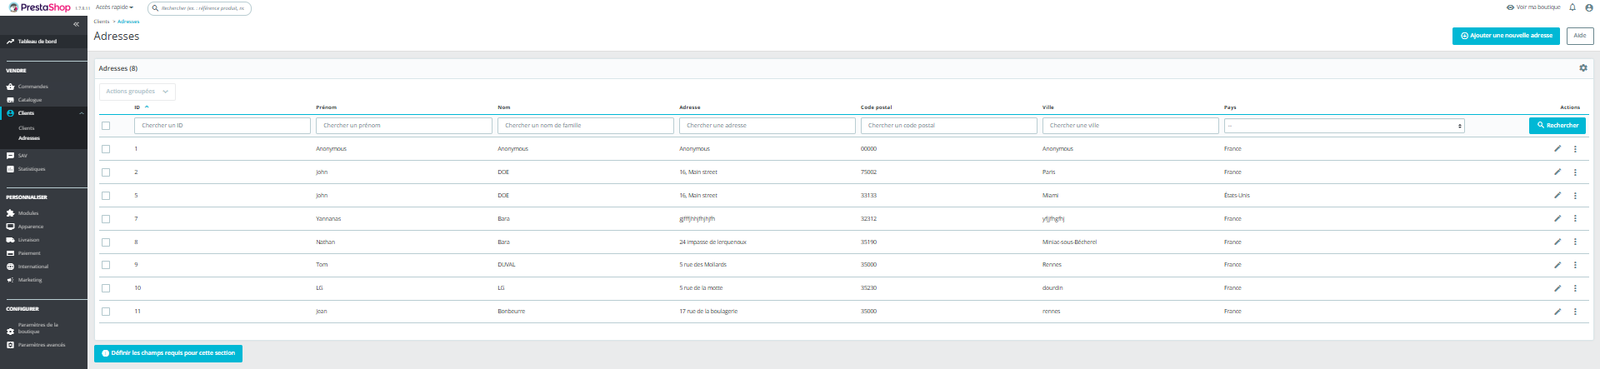The image size is (1600, 369).
Task: Click Ajouter une nouvelle adresse button
Action: [1506, 35]
